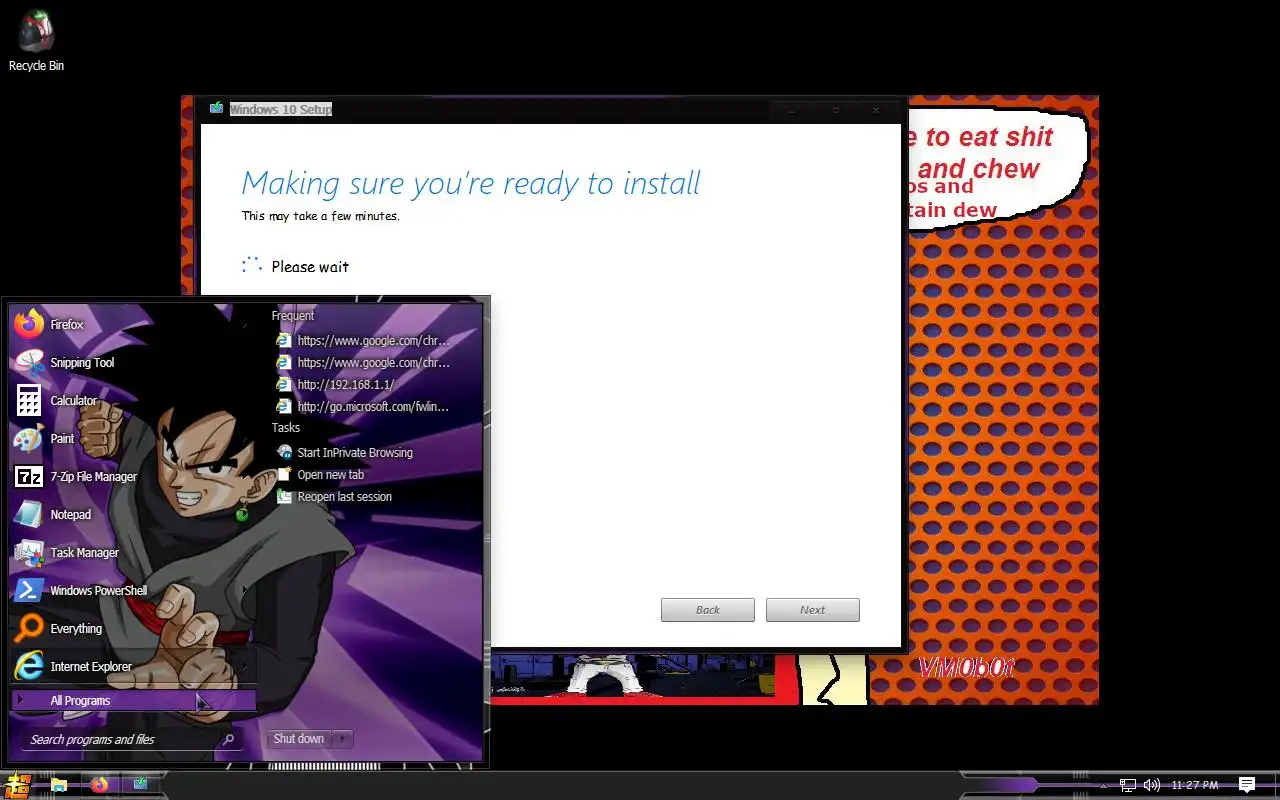Viewport: 1280px width, 800px height.
Task: Click the Shut down button
Action: point(299,739)
